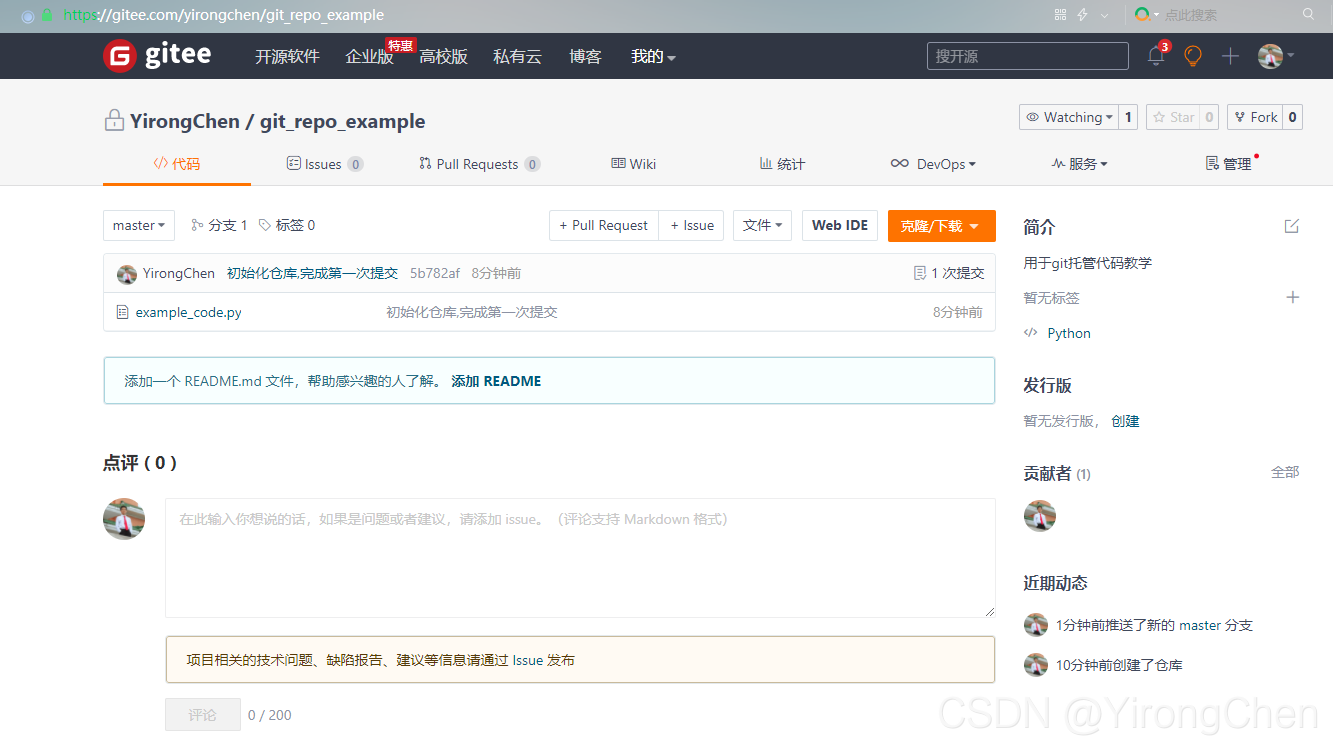Click the site security shield icon
This screenshot has height=745, width=1333.
47,15
